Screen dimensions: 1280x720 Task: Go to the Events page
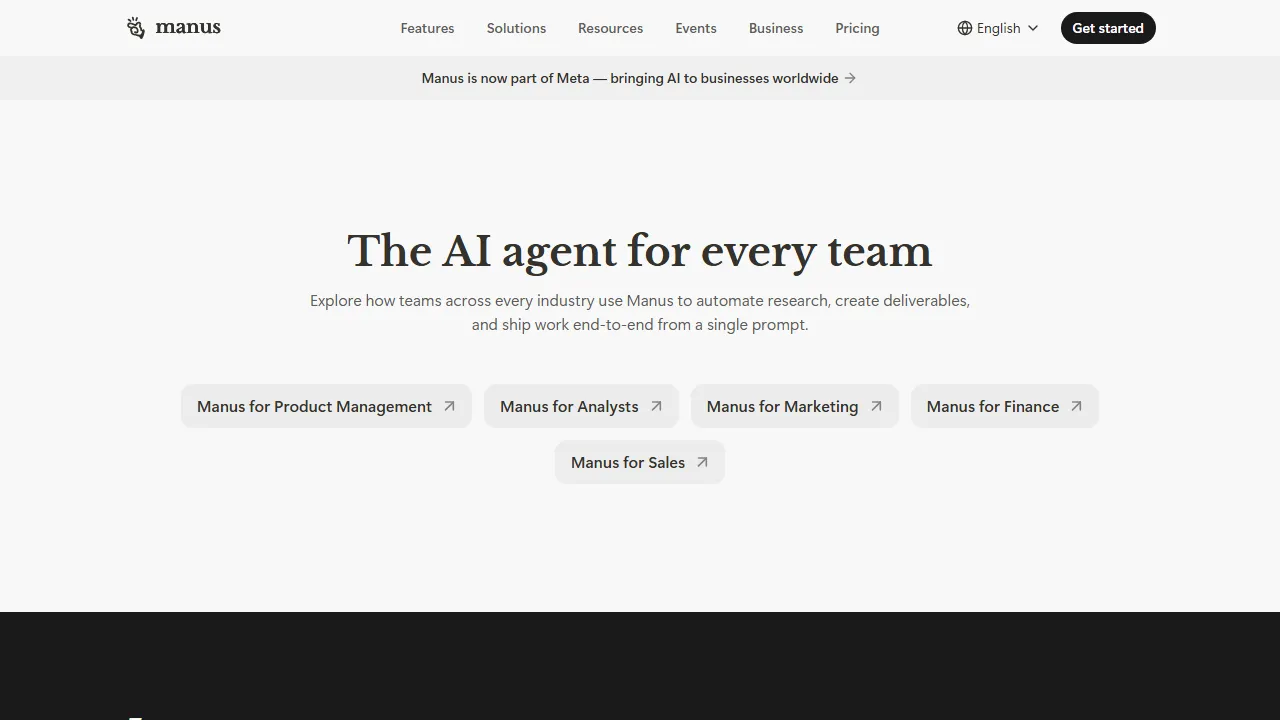click(x=696, y=28)
